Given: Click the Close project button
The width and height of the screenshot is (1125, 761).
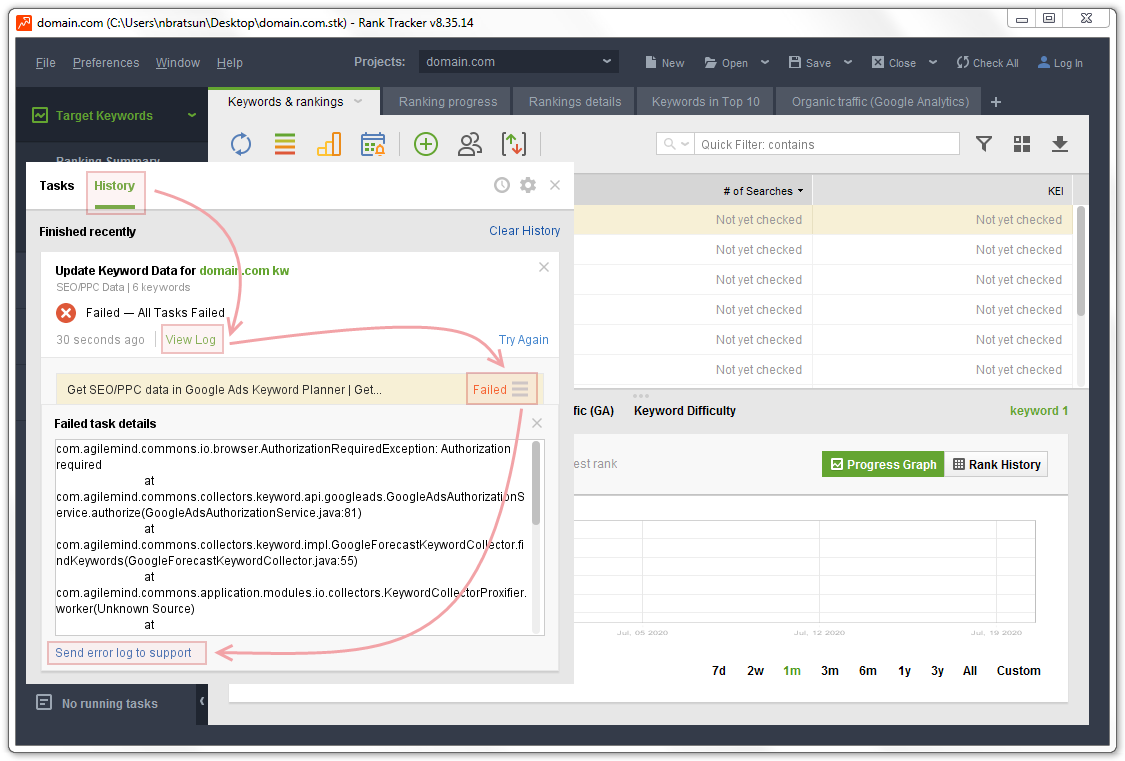Looking at the screenshot, I should (894, 62).
